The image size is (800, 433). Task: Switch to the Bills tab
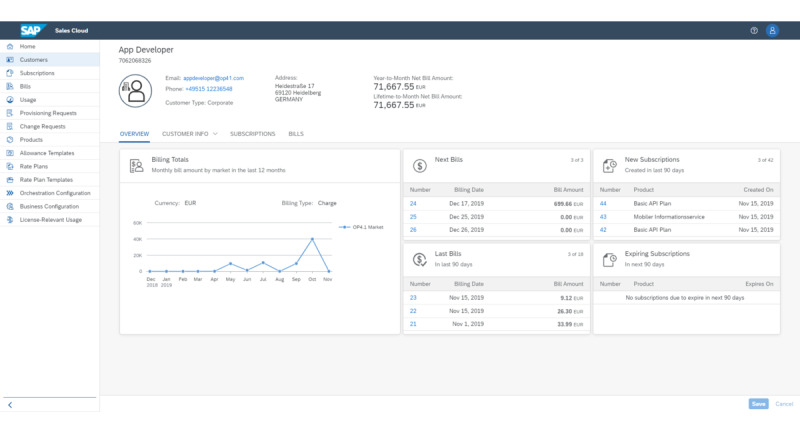[296, 133]
